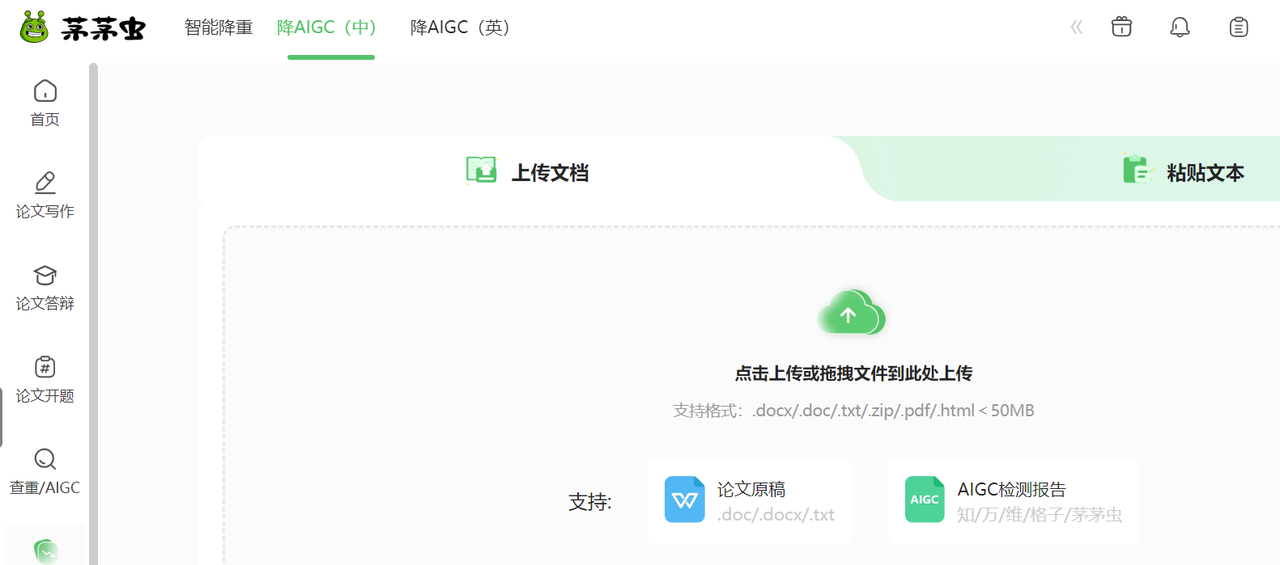The width and height of the screenshot is (1280, 565).
Task: Click the green AIGC report file icon
Action: click(925, 499)
